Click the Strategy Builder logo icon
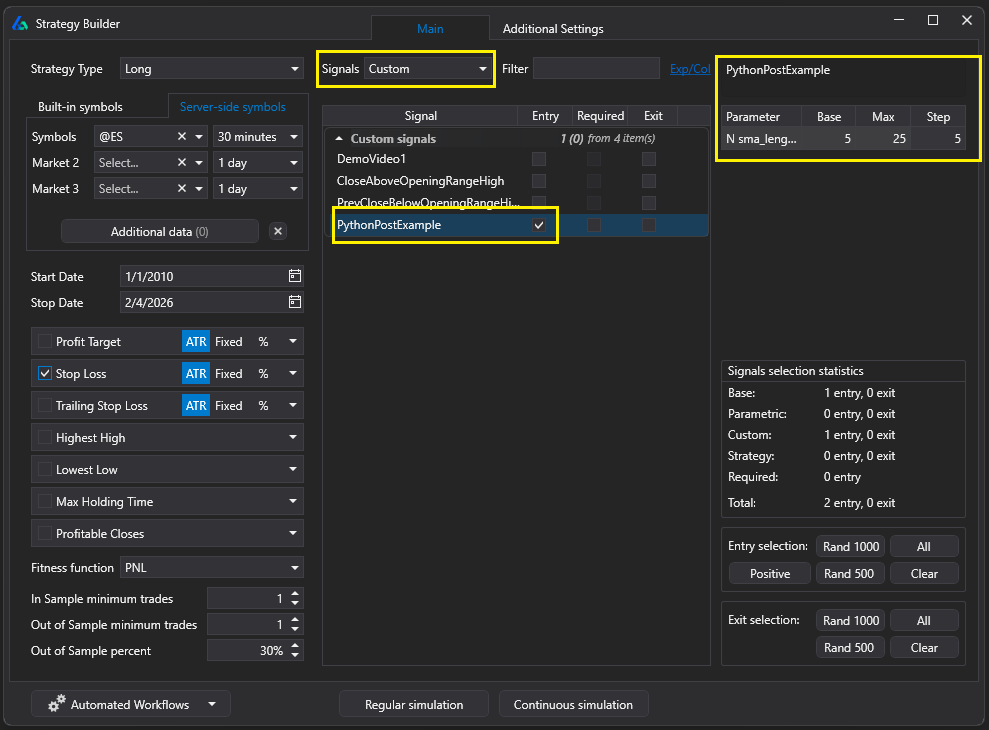 [x=20, y=23]
